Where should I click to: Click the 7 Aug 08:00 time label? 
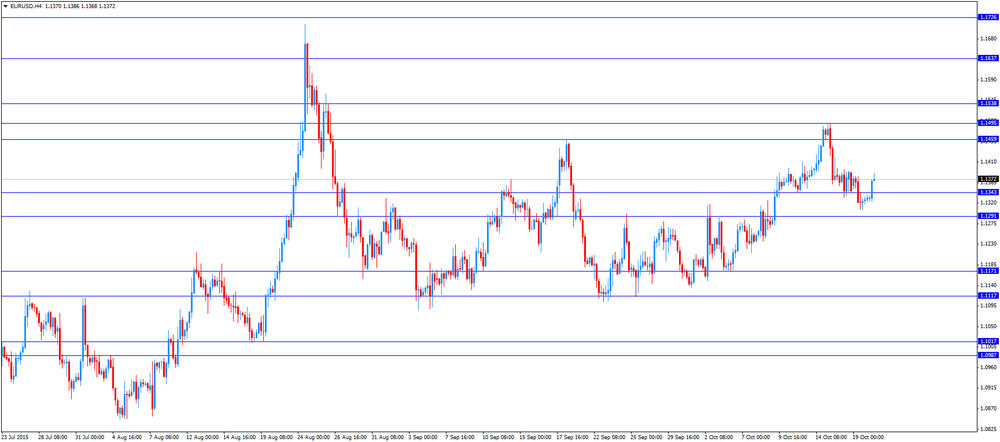coord(164,438)
